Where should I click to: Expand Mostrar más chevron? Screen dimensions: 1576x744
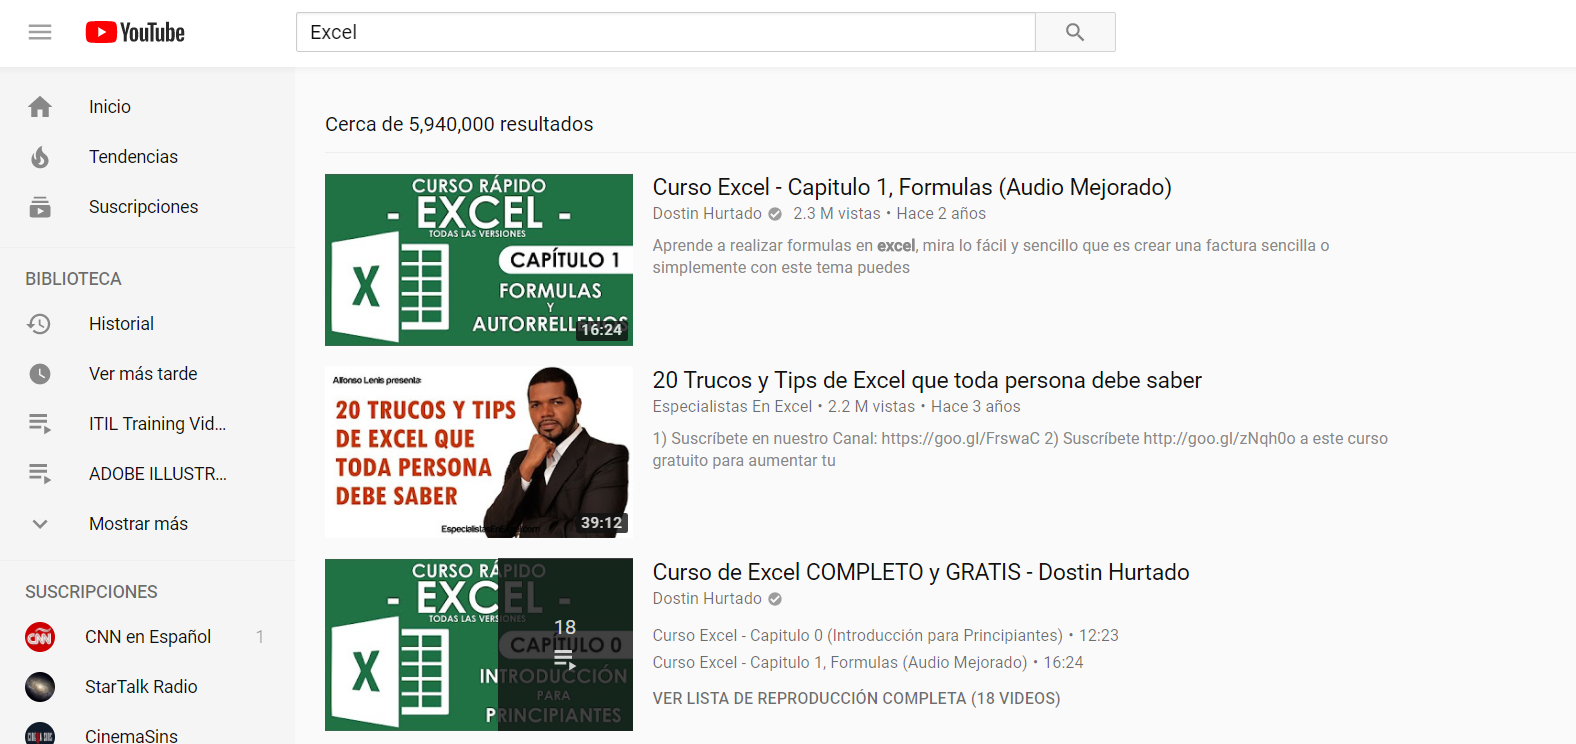40,524
